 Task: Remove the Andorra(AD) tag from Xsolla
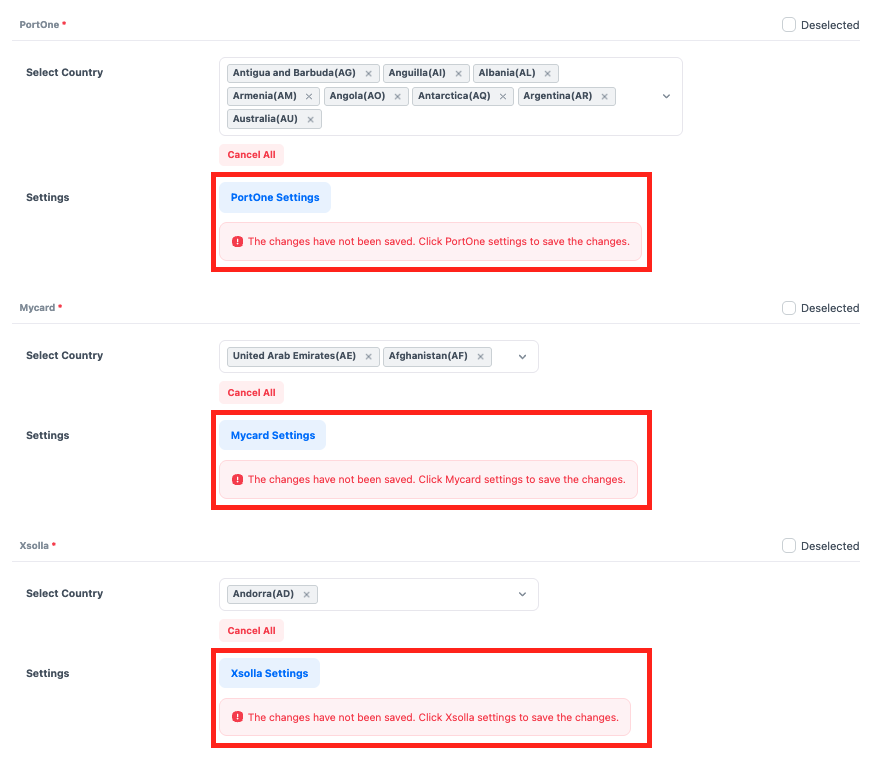click(x=306, y=595)
